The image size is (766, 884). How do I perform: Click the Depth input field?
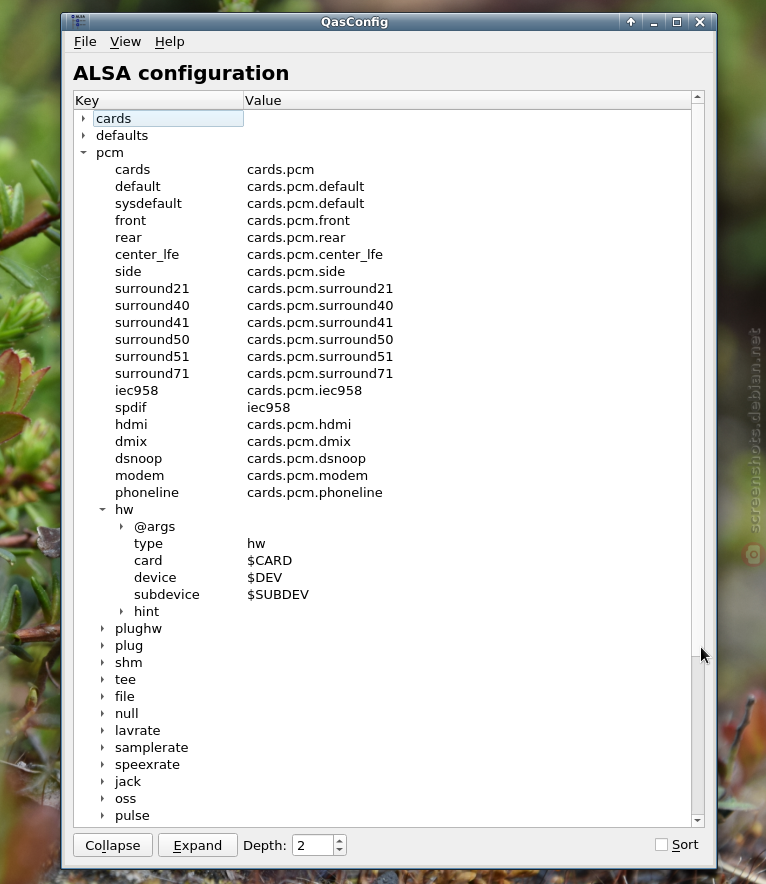(313, 845)
